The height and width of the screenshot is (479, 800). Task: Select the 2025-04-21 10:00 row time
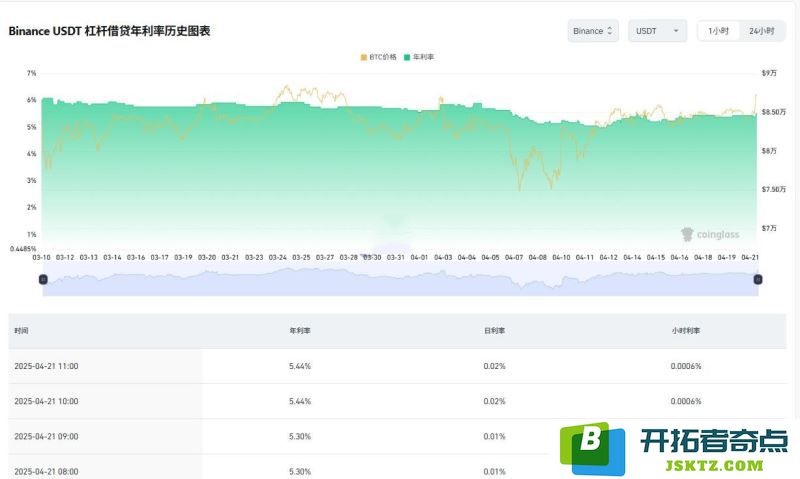(x=46, y=401)
